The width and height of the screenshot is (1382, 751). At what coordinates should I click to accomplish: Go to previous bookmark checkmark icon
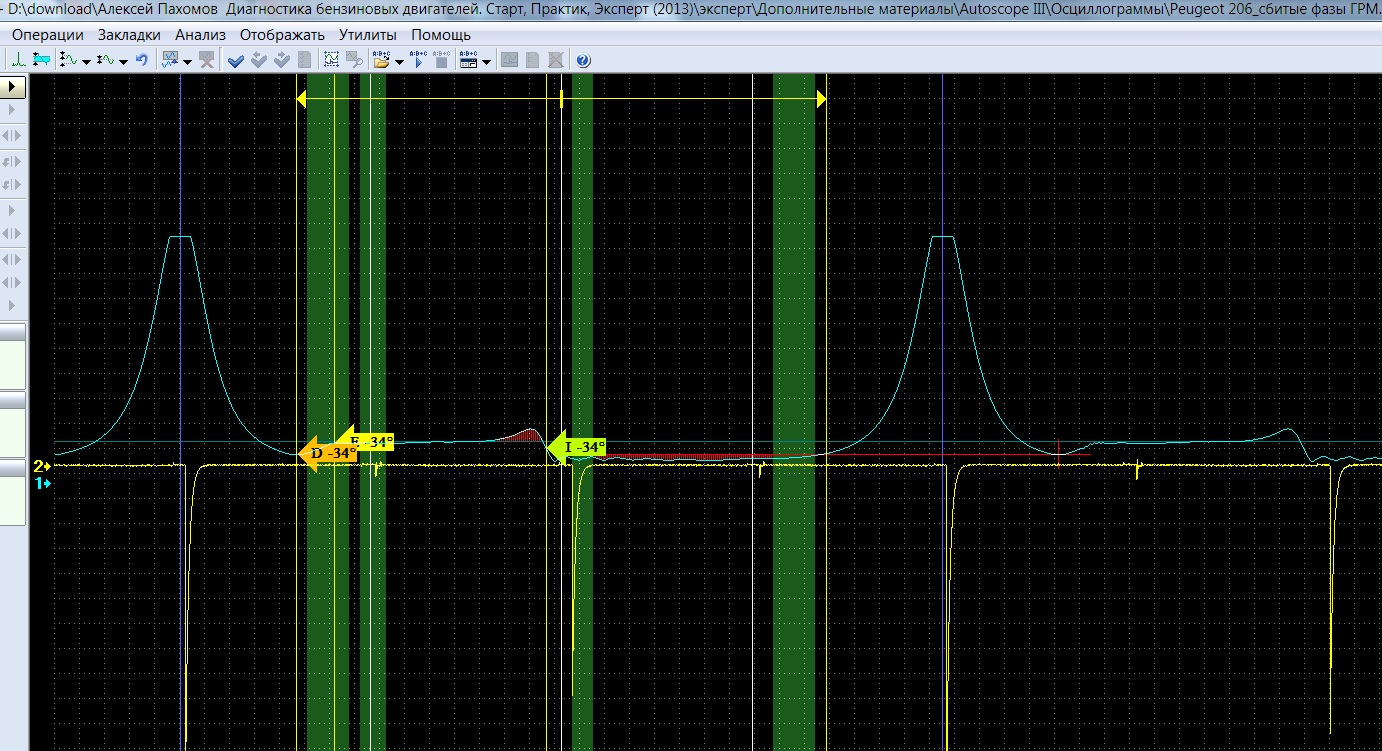259,60
